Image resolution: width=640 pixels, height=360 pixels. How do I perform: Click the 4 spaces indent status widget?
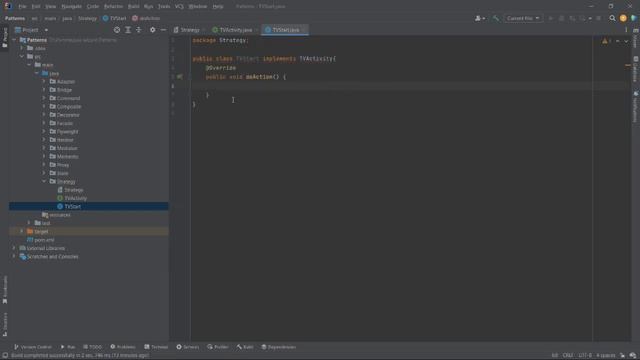click(606, 356)
